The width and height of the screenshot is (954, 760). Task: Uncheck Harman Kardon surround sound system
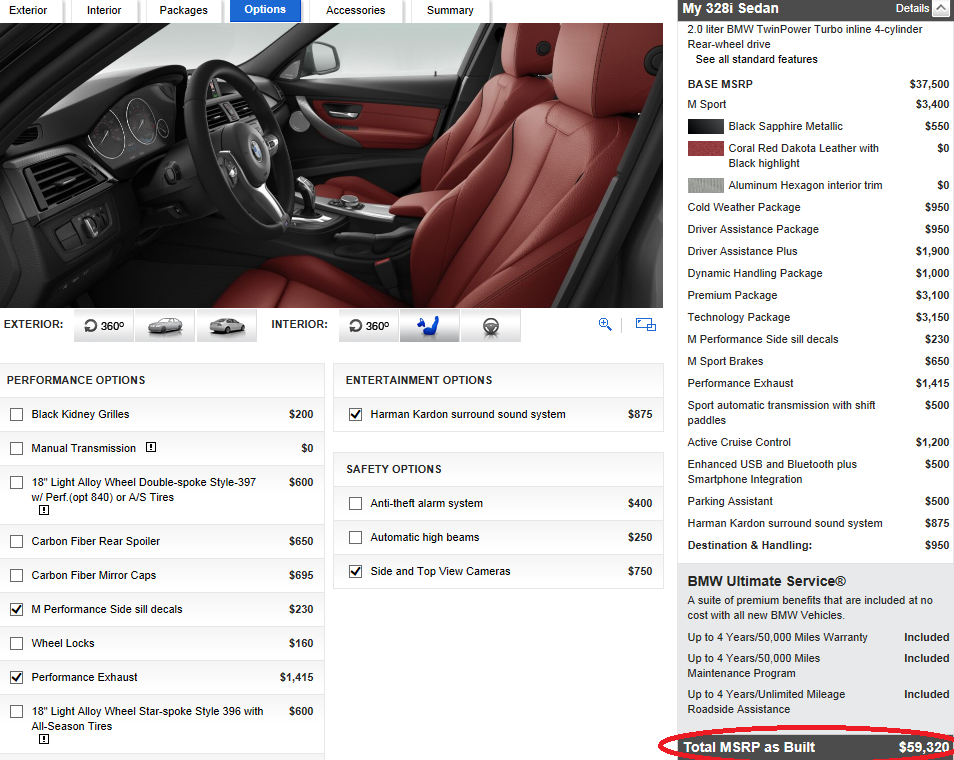tap(355, 414)
